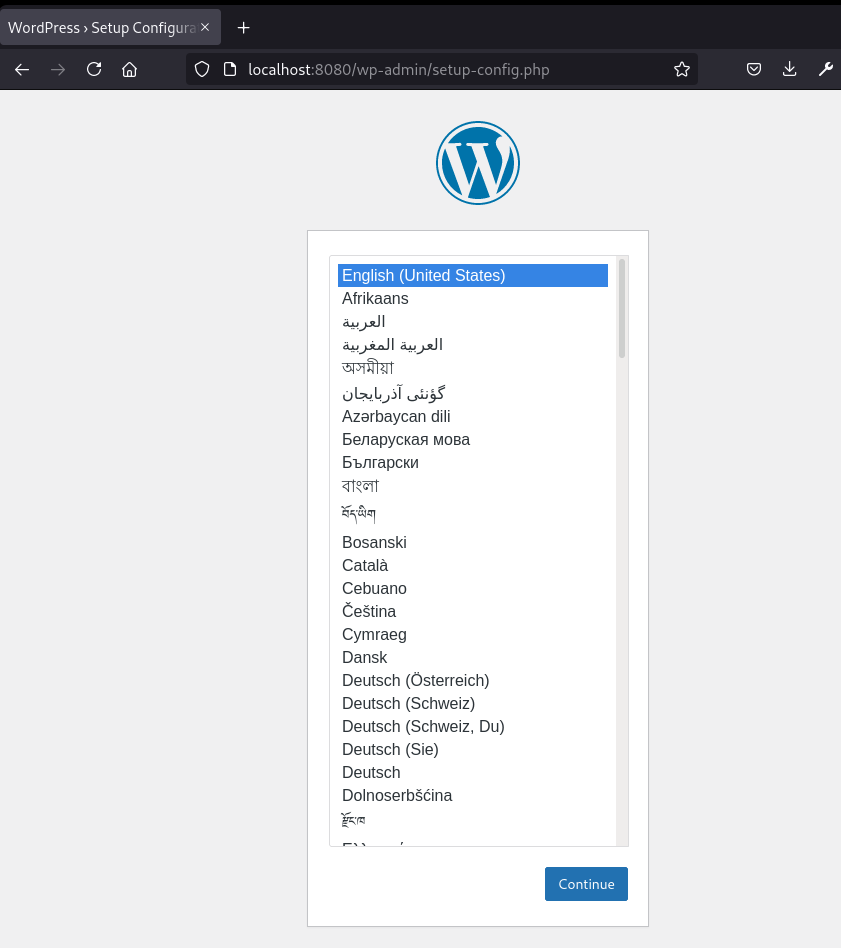The width and height of the screenshot is (841, 948).
Task: Choose العربية language option
Action: [x=473, y=321]
